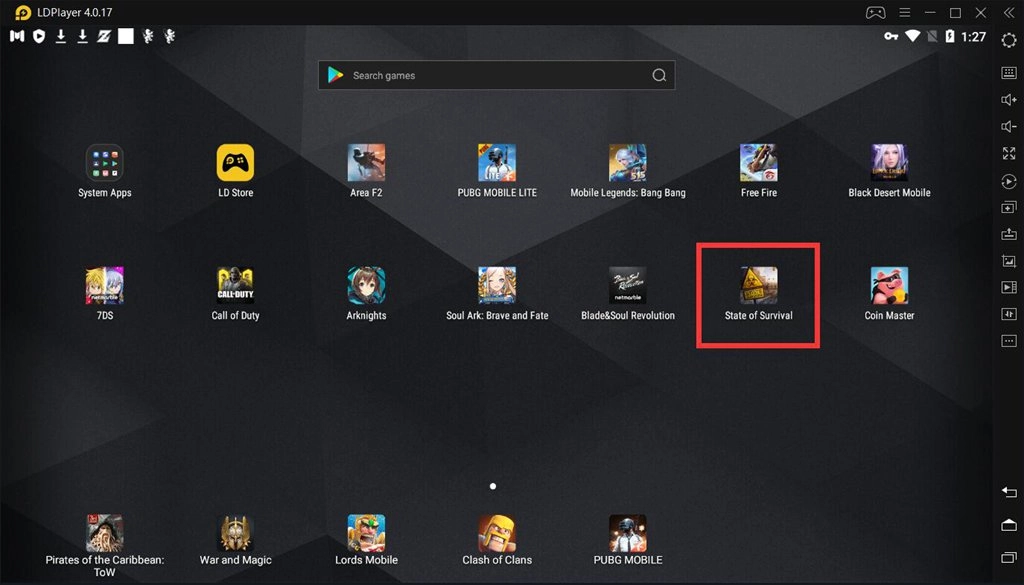Take a screenshot with sidebar icon
Screen dimensions: 1024x585
click(1009, 261)
